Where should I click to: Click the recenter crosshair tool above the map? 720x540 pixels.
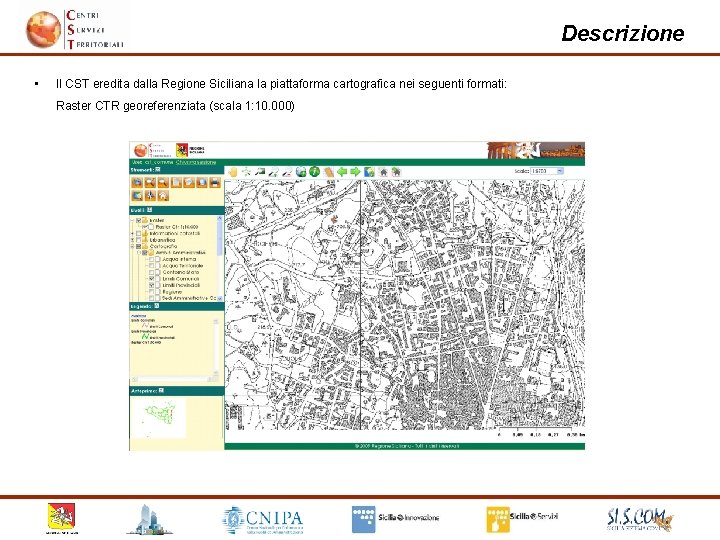[246, 172]
